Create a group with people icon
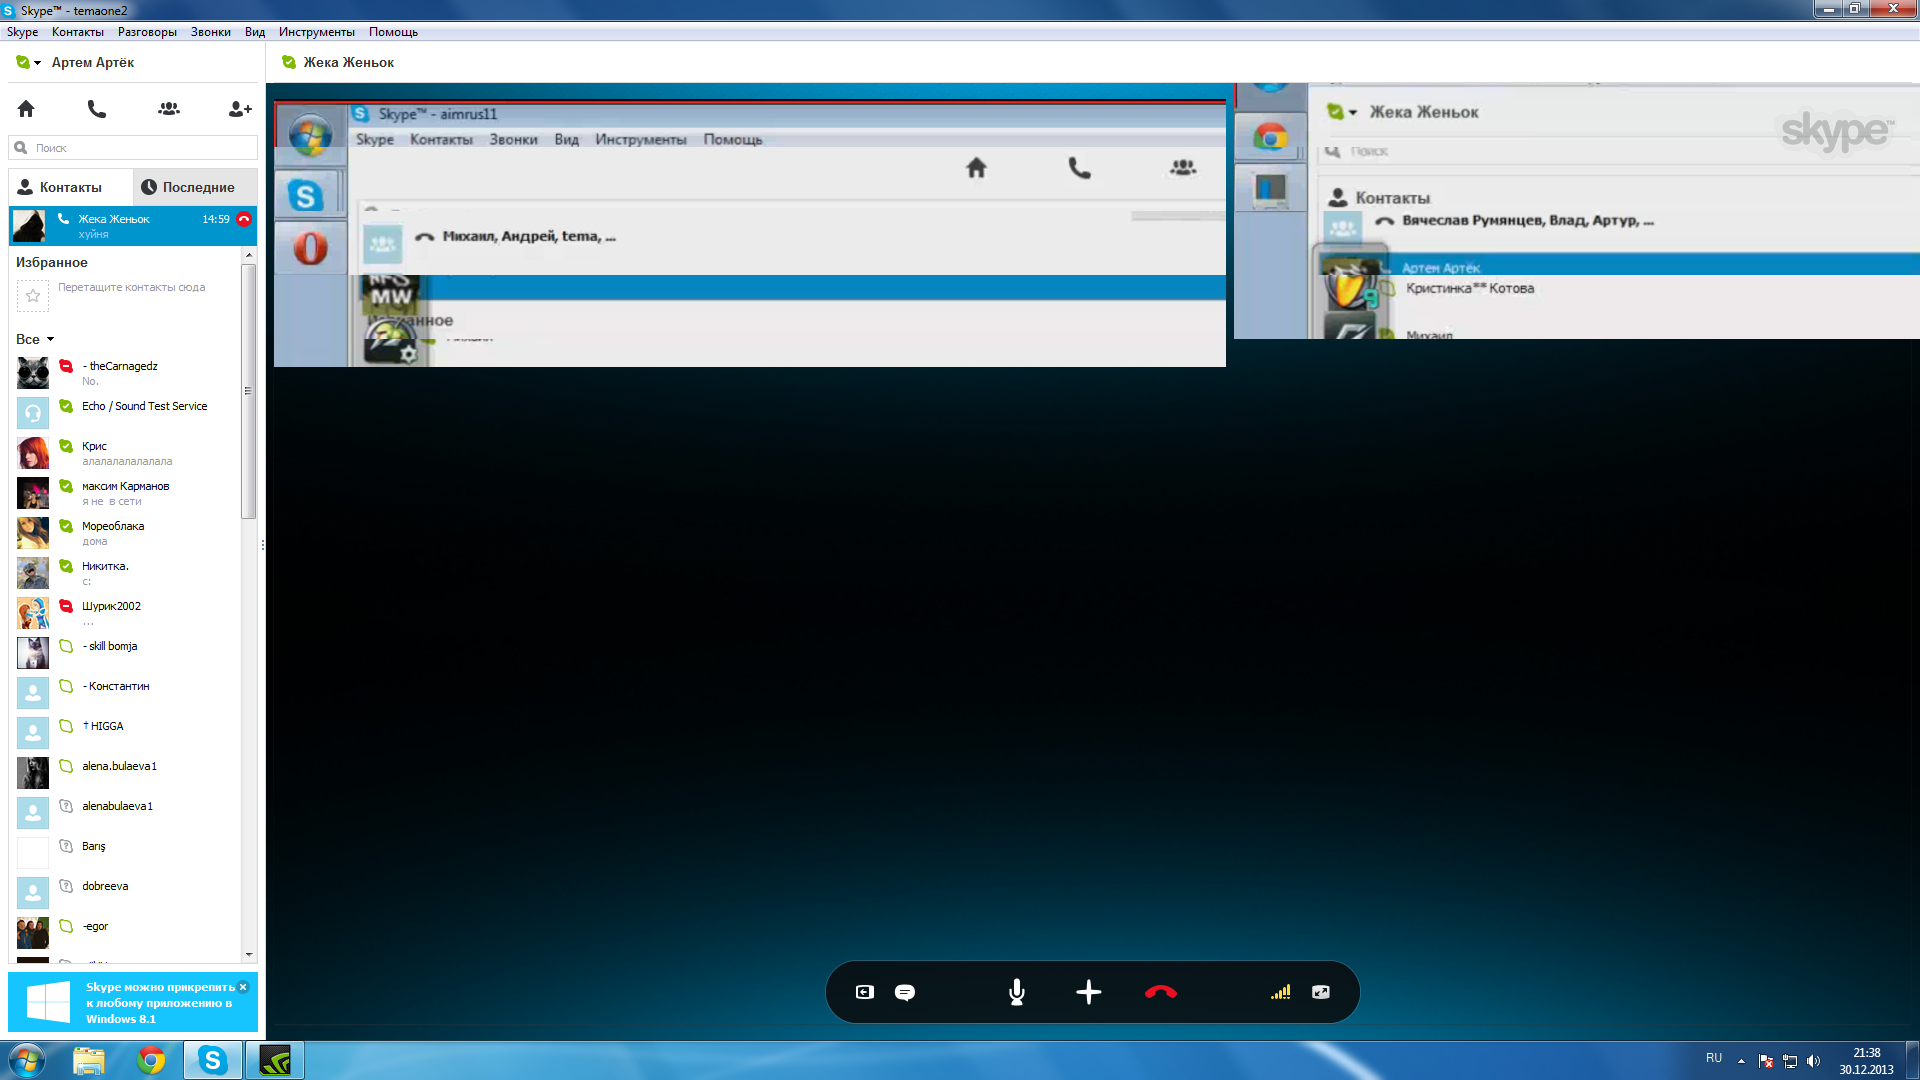Image resolution: width=1920 pixels, height=1080 pixels. coord(169,108)
